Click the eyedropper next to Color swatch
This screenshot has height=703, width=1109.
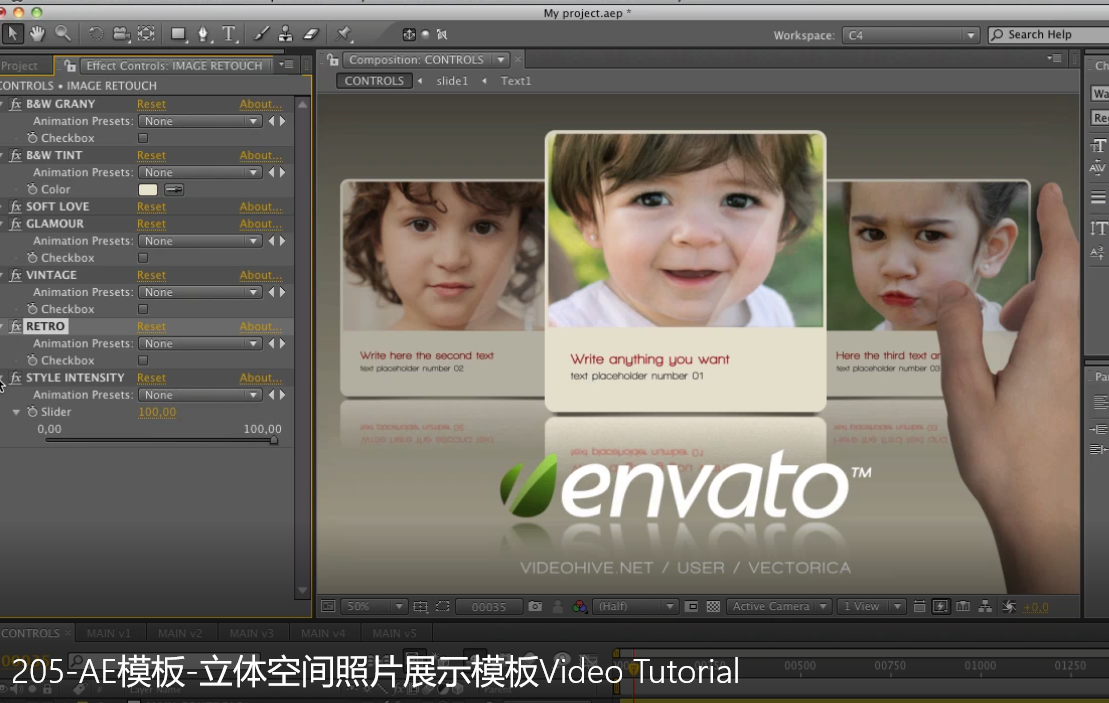tap(174, 190)
